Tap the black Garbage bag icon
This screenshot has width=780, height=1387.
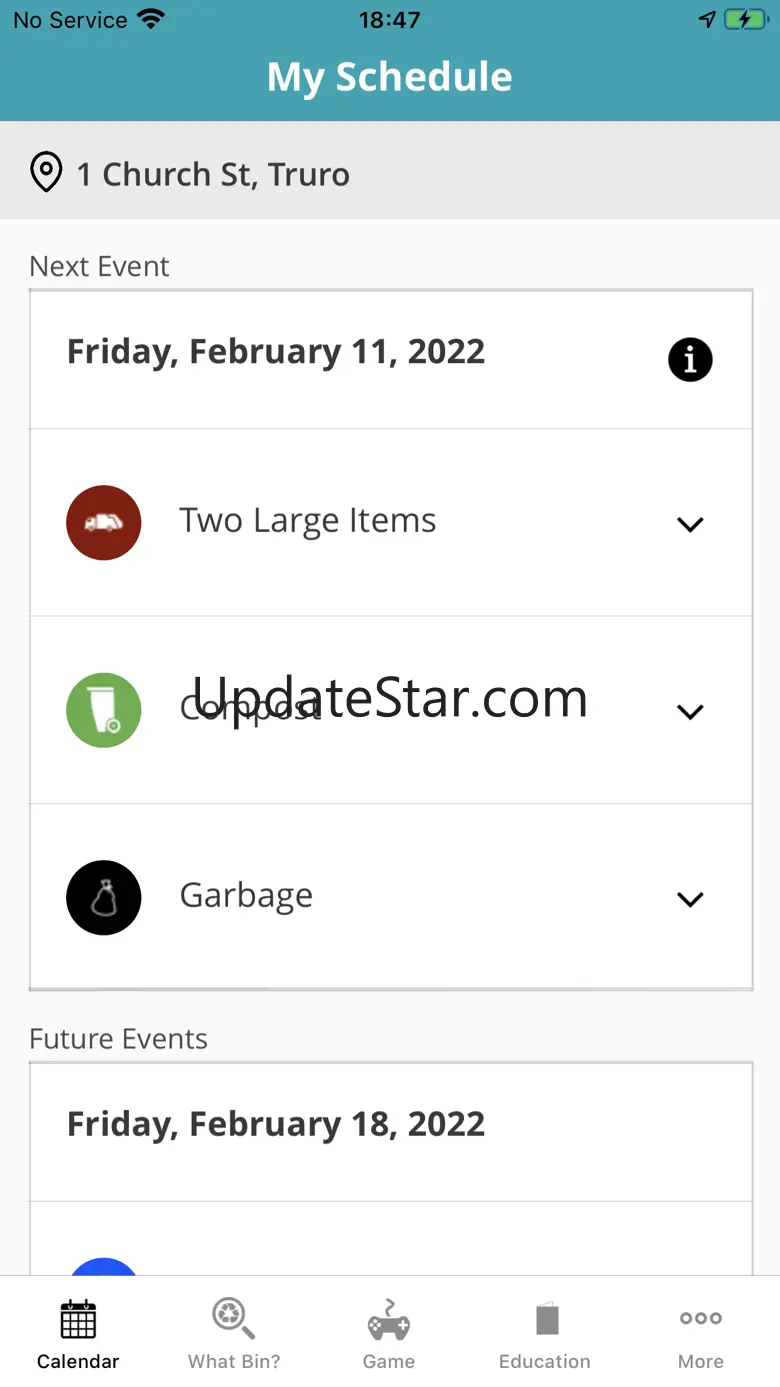tap(104, 898)
